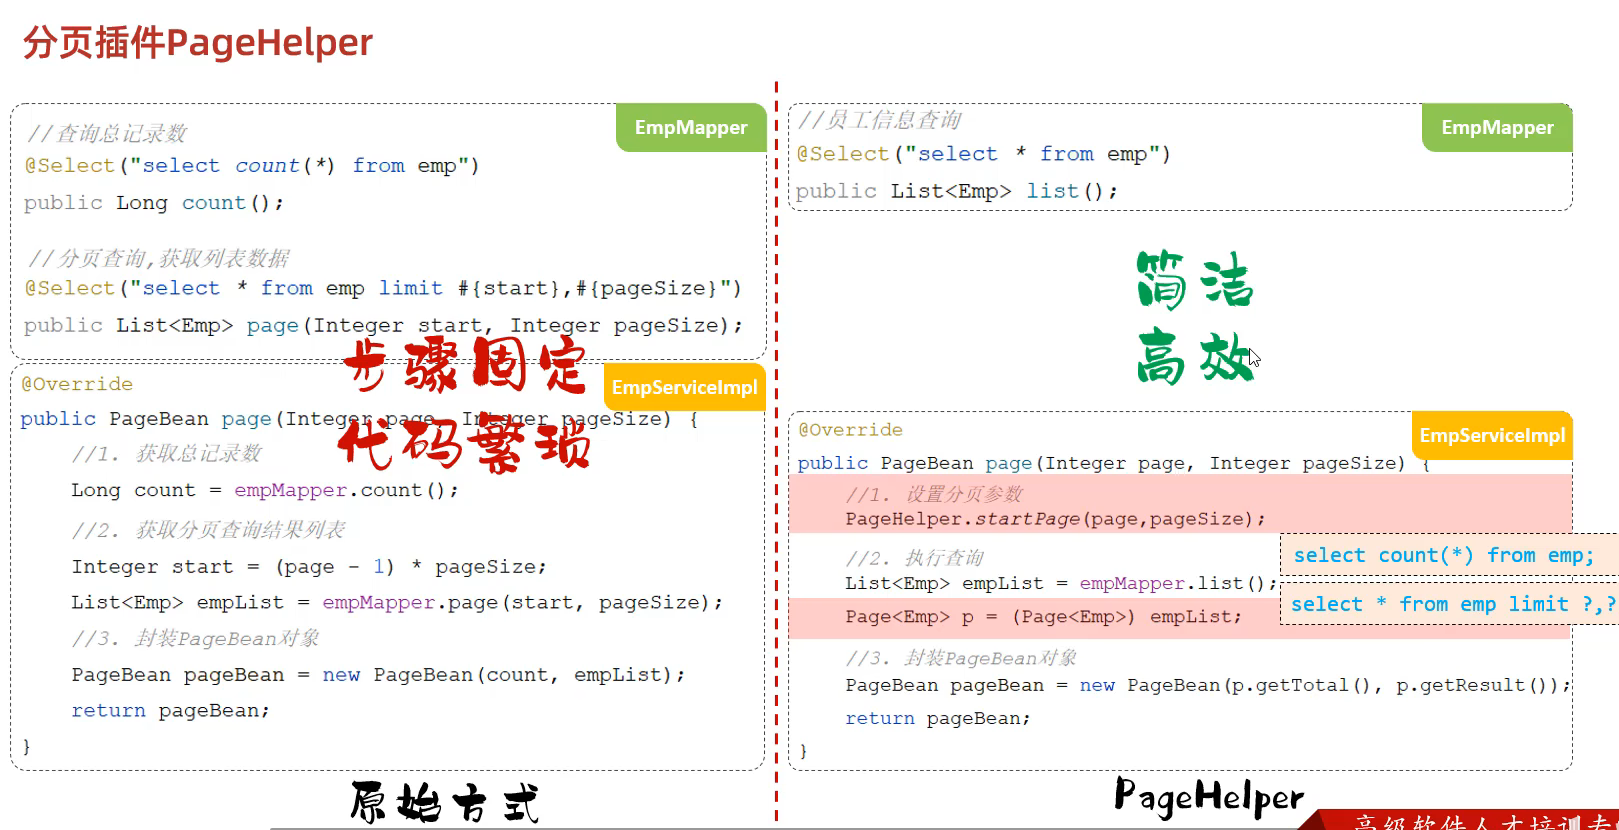The width and height of the screenshot is (1619, 830).
Task: Click the green 高效 handwritten text
Action: click(x=1194, y=358)
